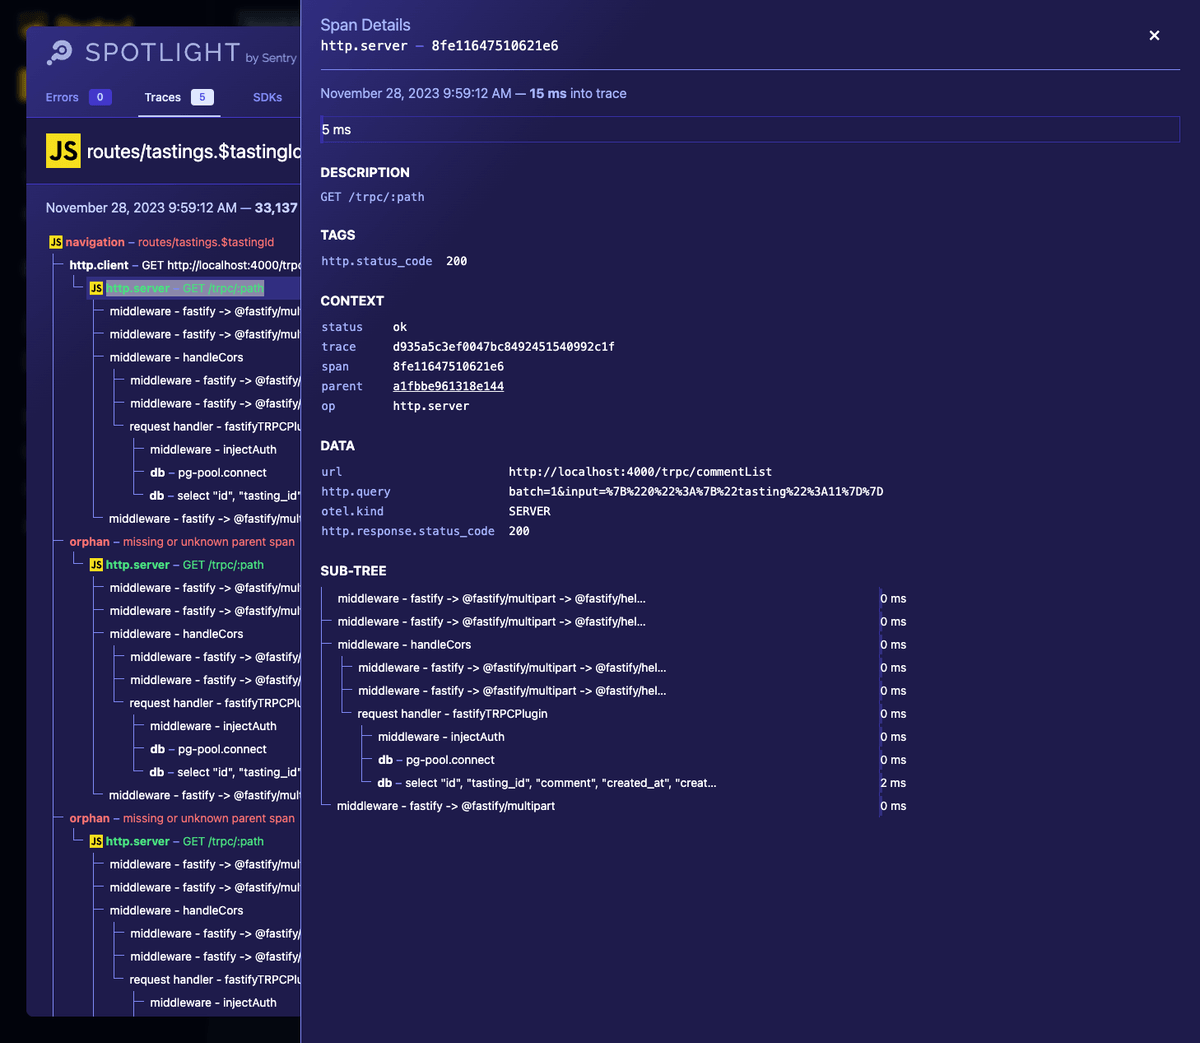Open the Traces tab
The height and width of the screenshot is (1043, 1200).
[x=163, y=97]
